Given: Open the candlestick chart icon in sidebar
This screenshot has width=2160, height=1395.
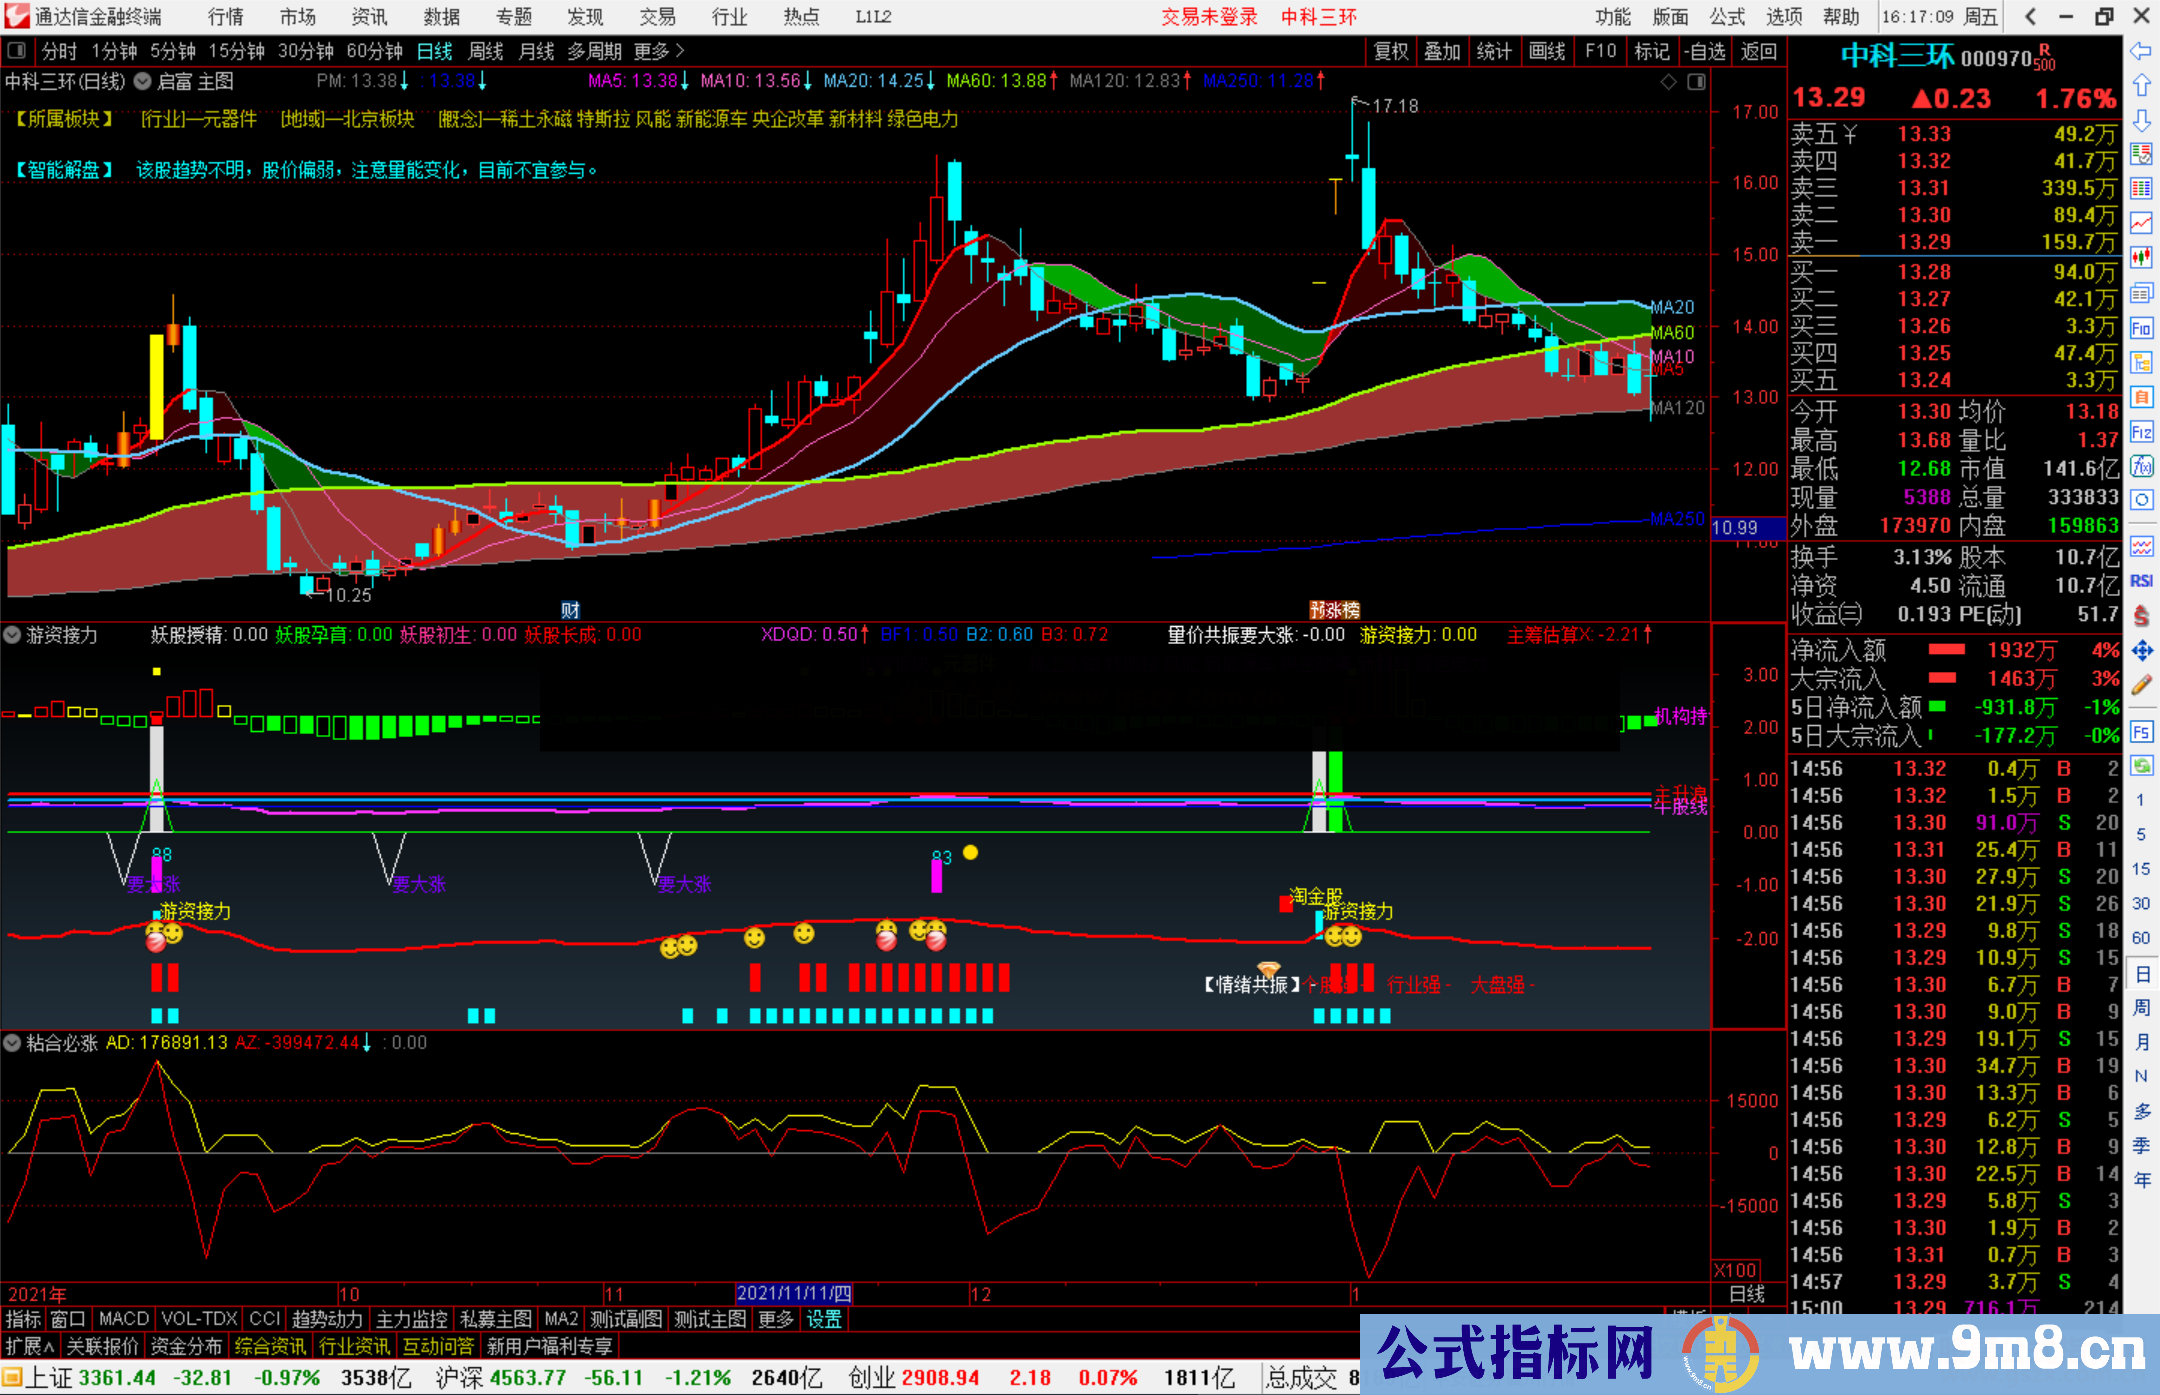Looking at the screenshot, I should point(2141,257).
